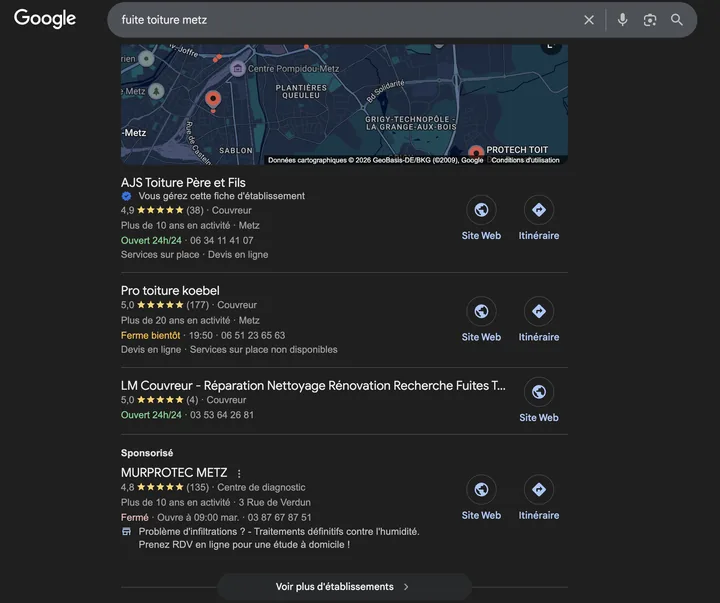Click the Google logo

45,19
